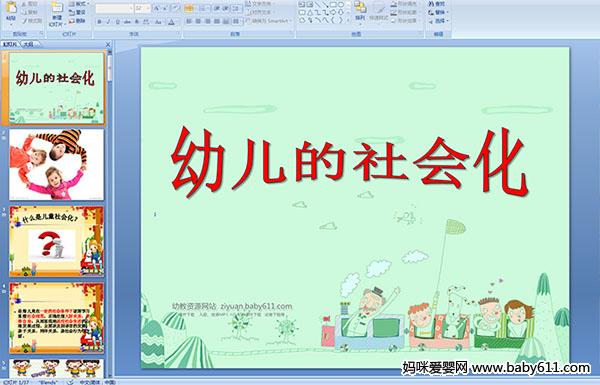This screenshot has width=600, height=385.
Task: Click the font color icon with letter A
Action: (171, 22)
